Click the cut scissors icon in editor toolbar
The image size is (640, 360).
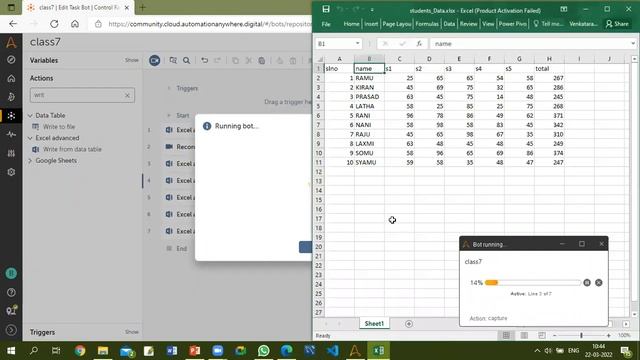coord(249,60)
